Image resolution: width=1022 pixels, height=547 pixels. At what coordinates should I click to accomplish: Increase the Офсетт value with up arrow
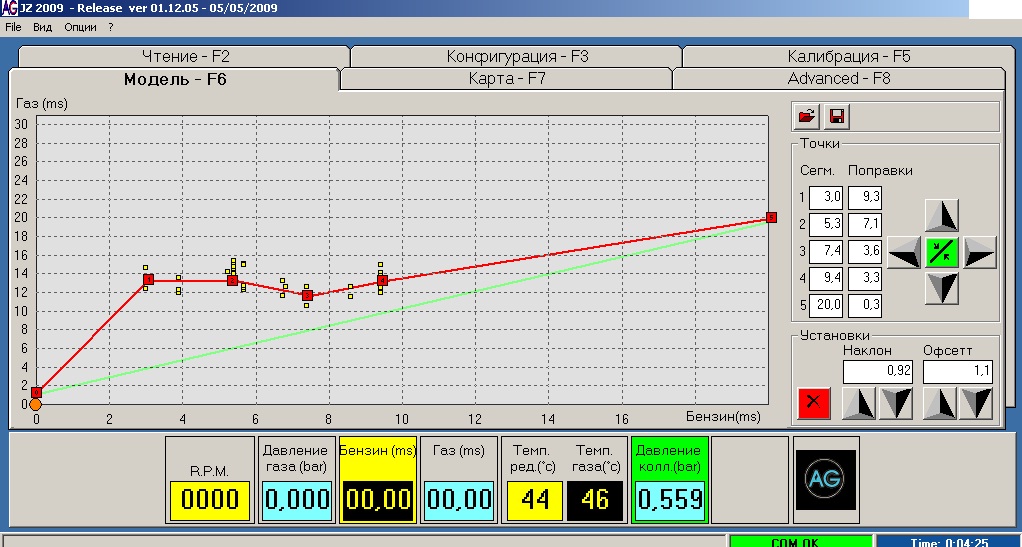coord(939,403)
